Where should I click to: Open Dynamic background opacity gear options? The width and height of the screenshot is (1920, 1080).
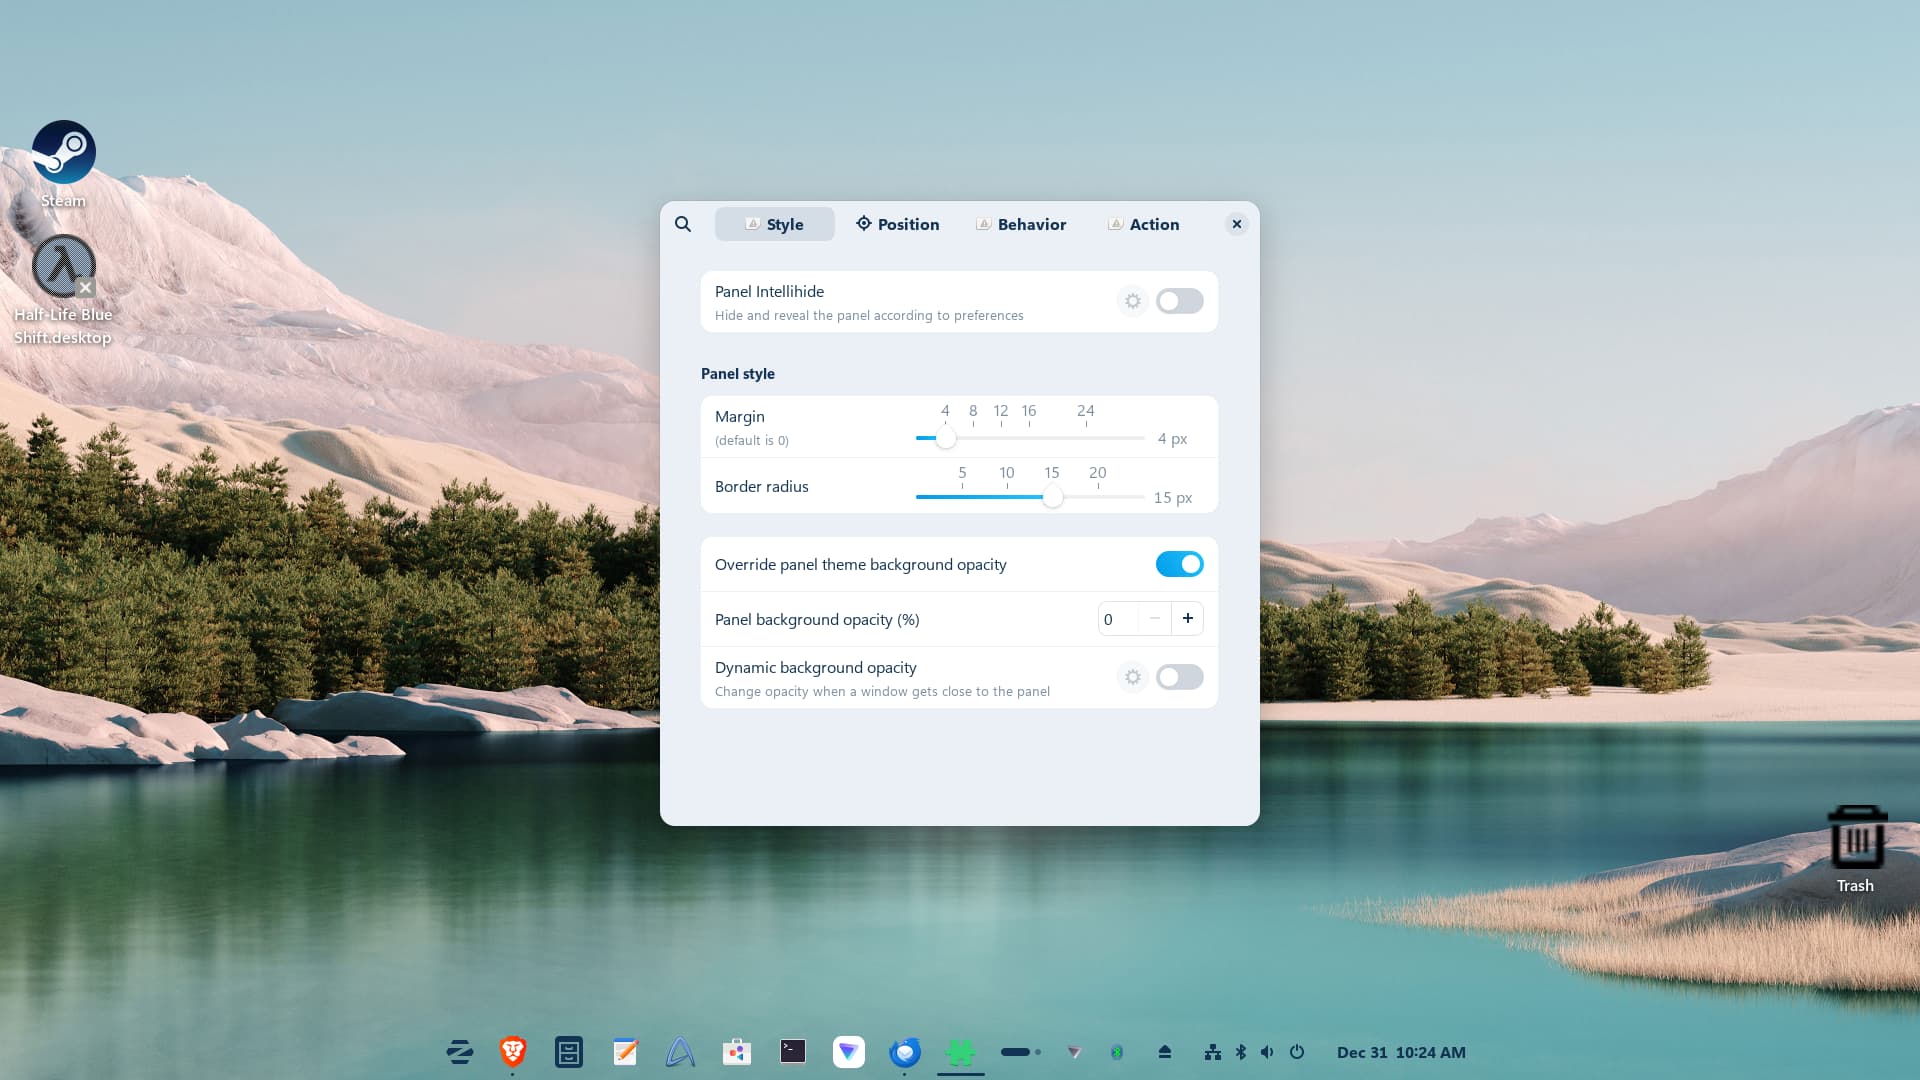tap(1132, 677)
